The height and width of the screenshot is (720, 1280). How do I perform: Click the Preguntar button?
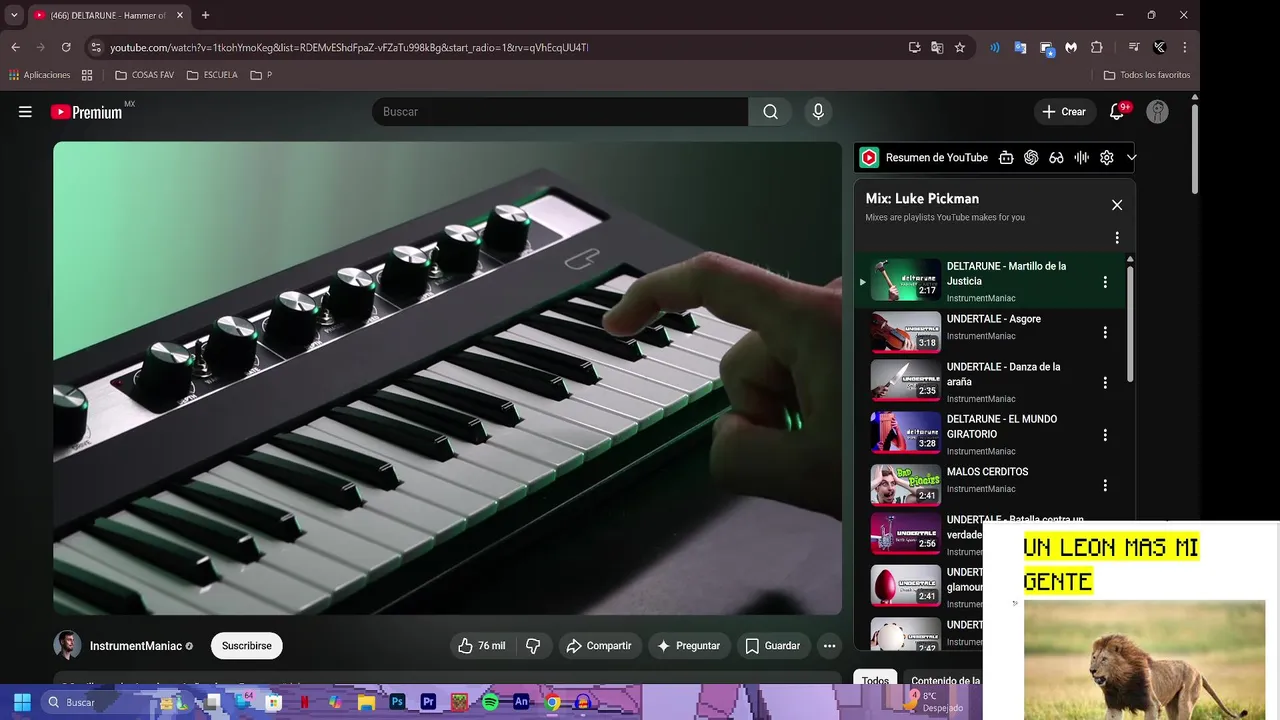pos(689,646)
